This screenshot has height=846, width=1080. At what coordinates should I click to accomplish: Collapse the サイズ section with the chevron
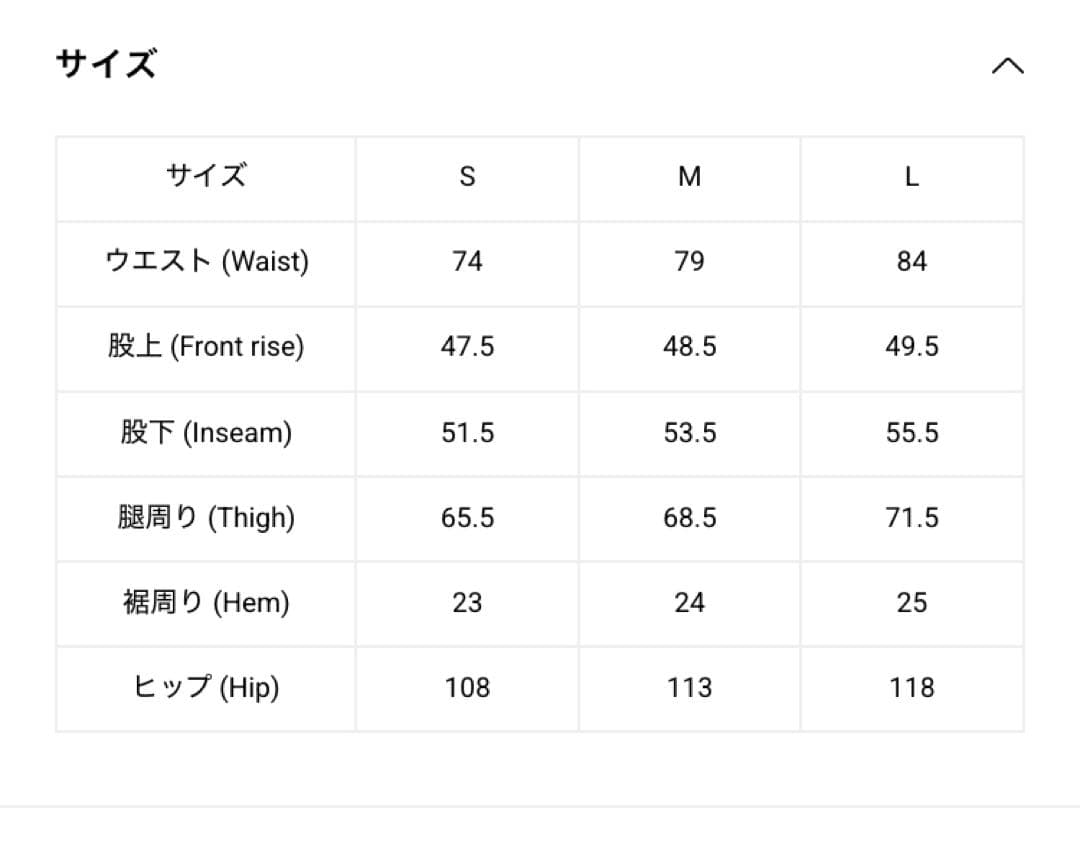(1007, 66)
